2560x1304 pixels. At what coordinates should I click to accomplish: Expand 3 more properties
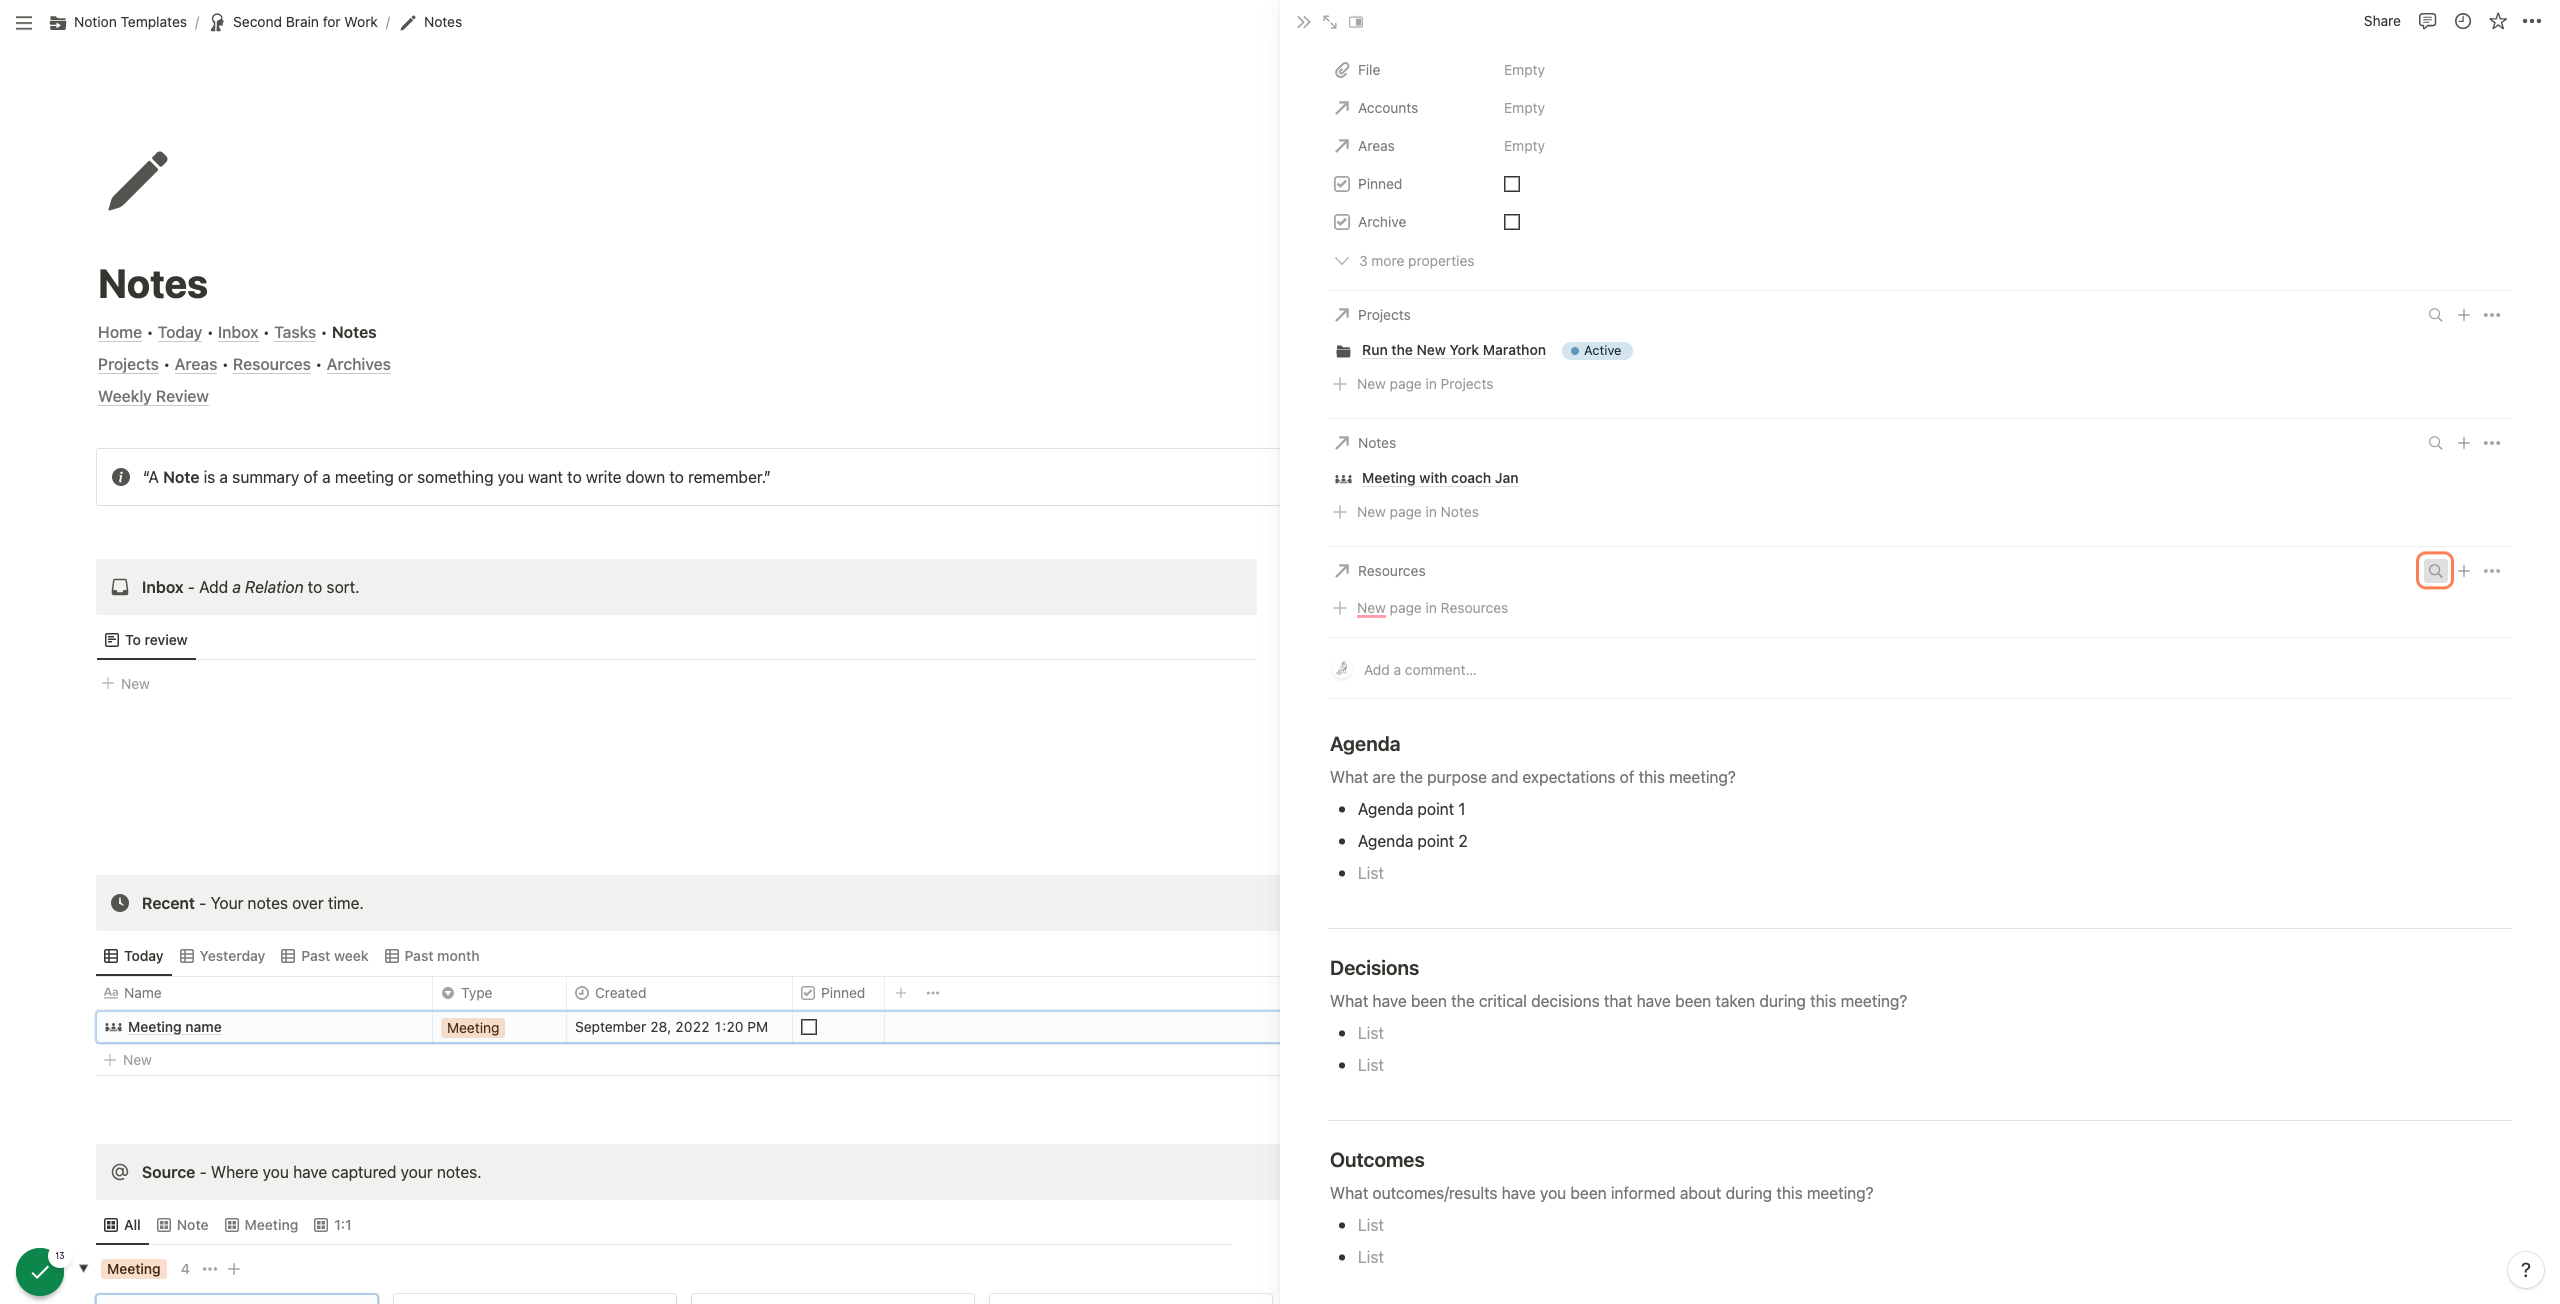pyautogui.click(x=1404, y=261)
